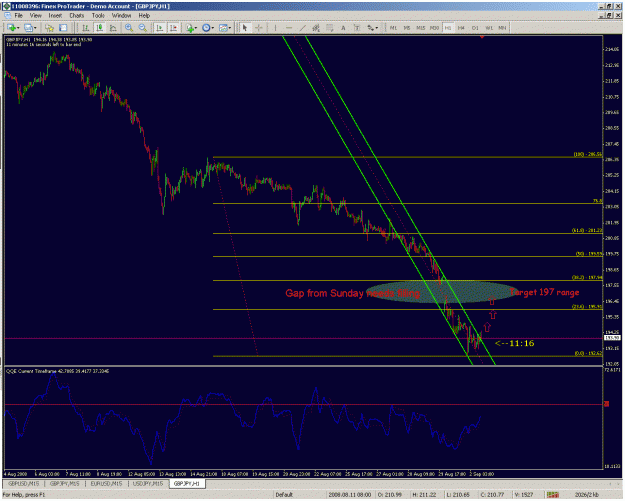The image size is (625, 501).
Task: Open the Profiles toolbar icon
Action: 28,28
